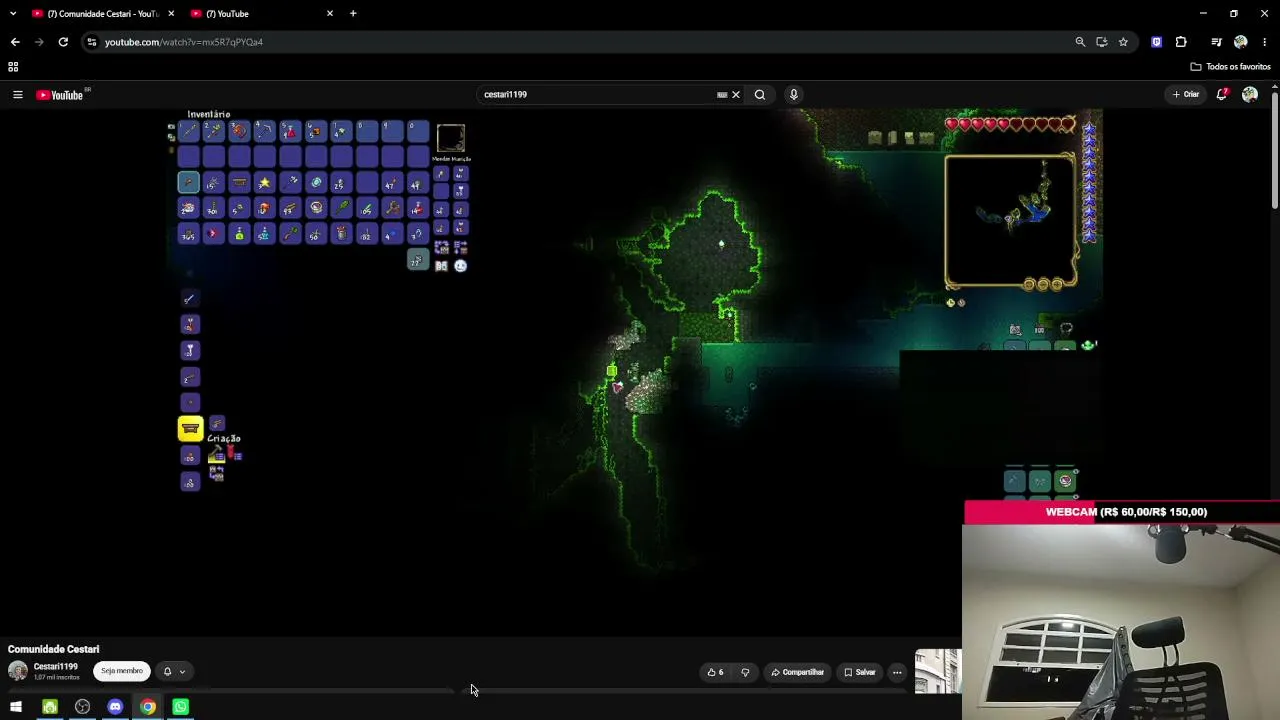Click the install app icon in address bar
1280x720 pixels.
[x=1102, y=42]
